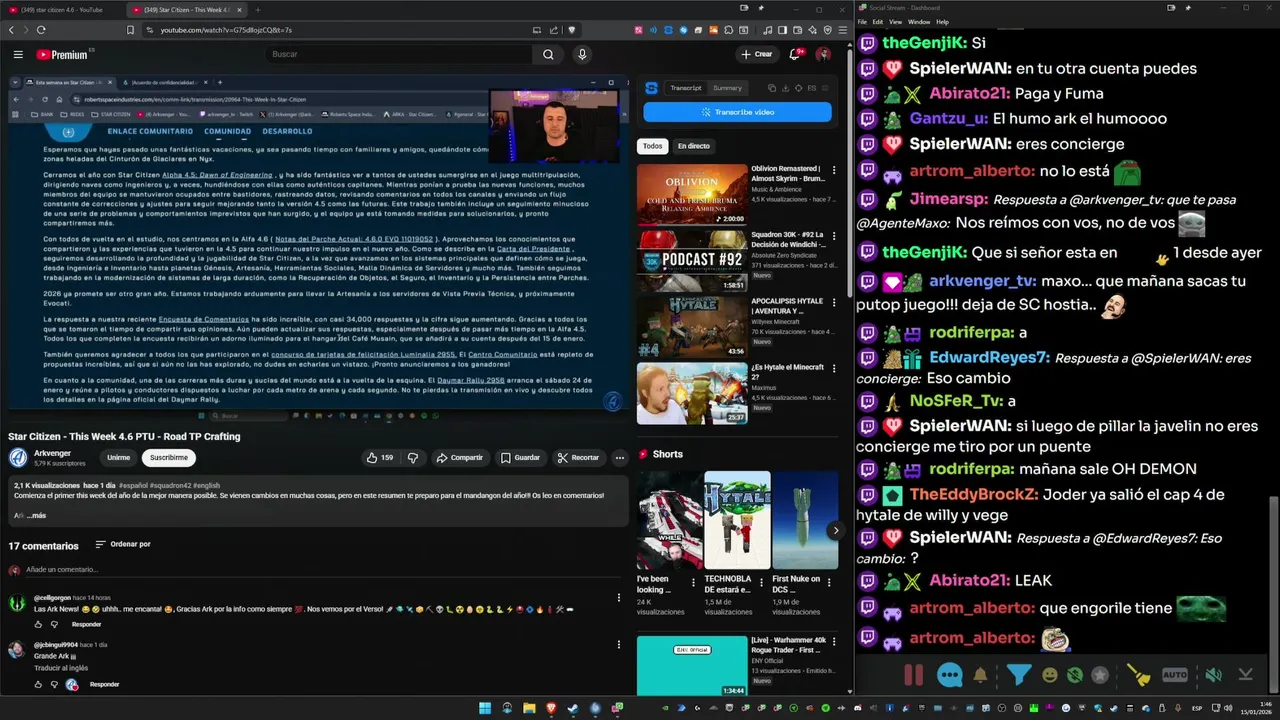Screen dimensions: 1280x720
Task: Select the Todos filter chip
Action: click(x=652, y=146)
